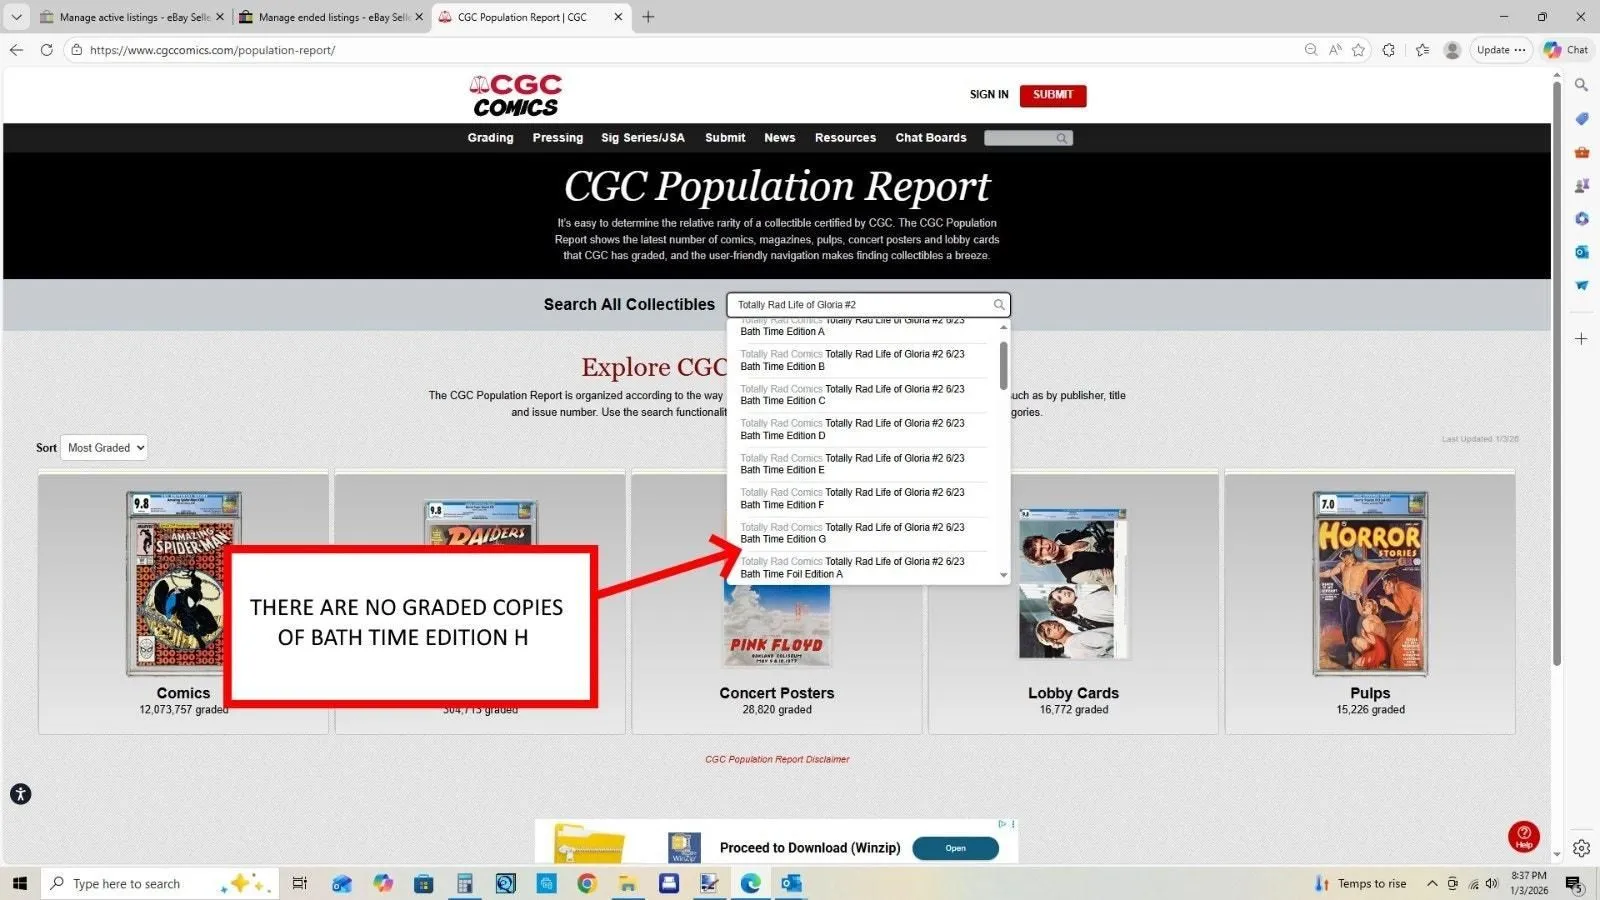Open the CGC Population Report Disclaimer
The height and width of the screenshot is (900, 1600).
coord(777,759)
